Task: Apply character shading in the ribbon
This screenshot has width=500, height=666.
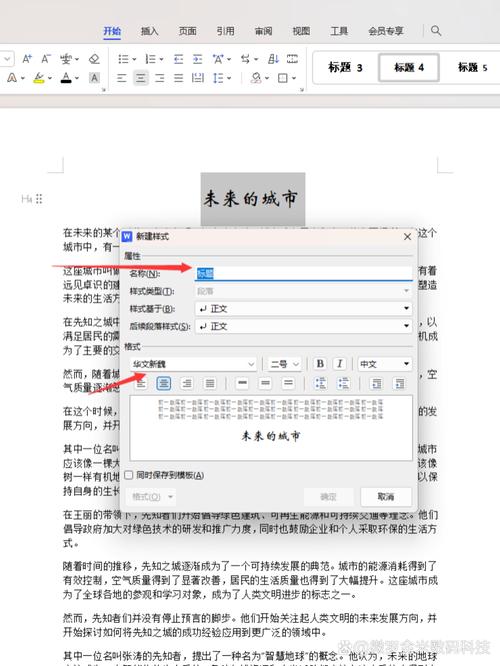Action: (94, 78)
